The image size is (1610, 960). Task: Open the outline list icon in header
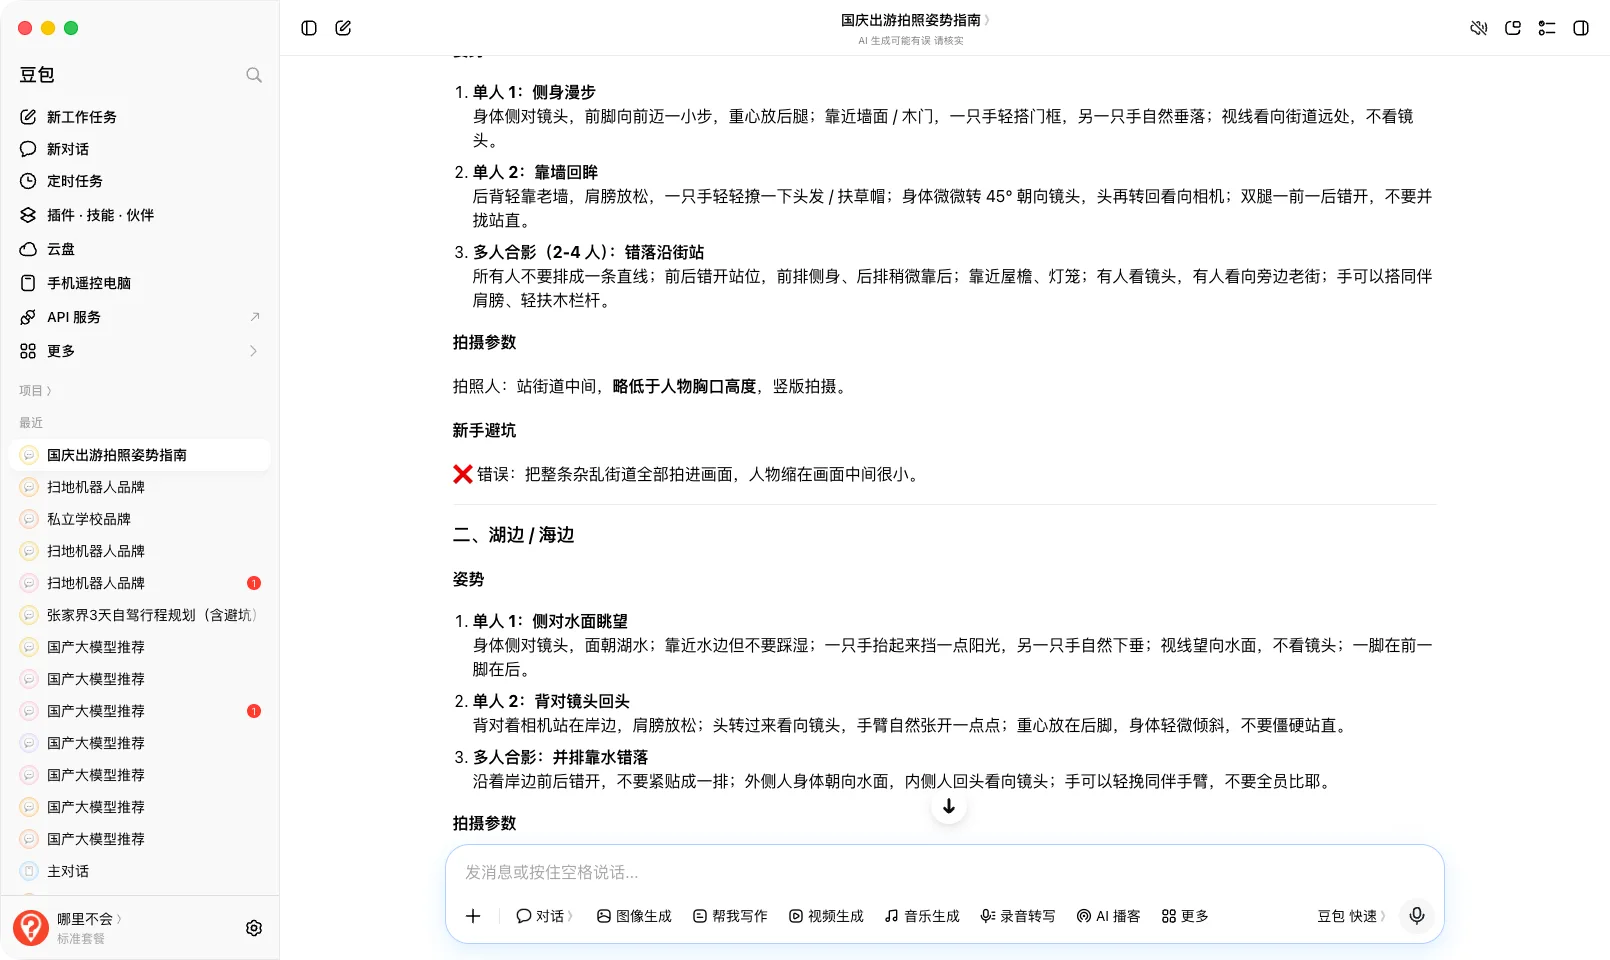(1547, 28)
